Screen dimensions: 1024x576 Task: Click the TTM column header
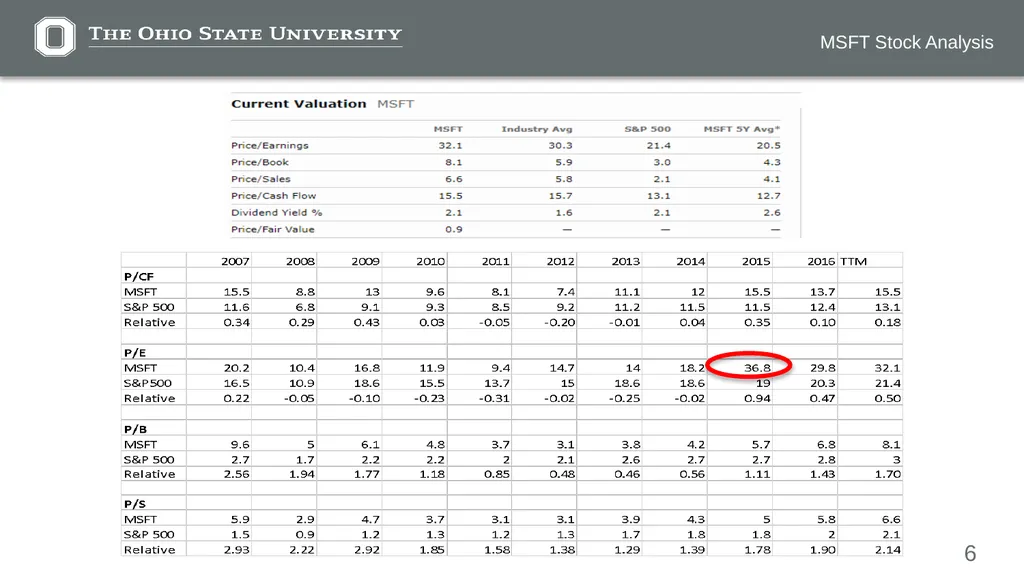pos(854,261)
